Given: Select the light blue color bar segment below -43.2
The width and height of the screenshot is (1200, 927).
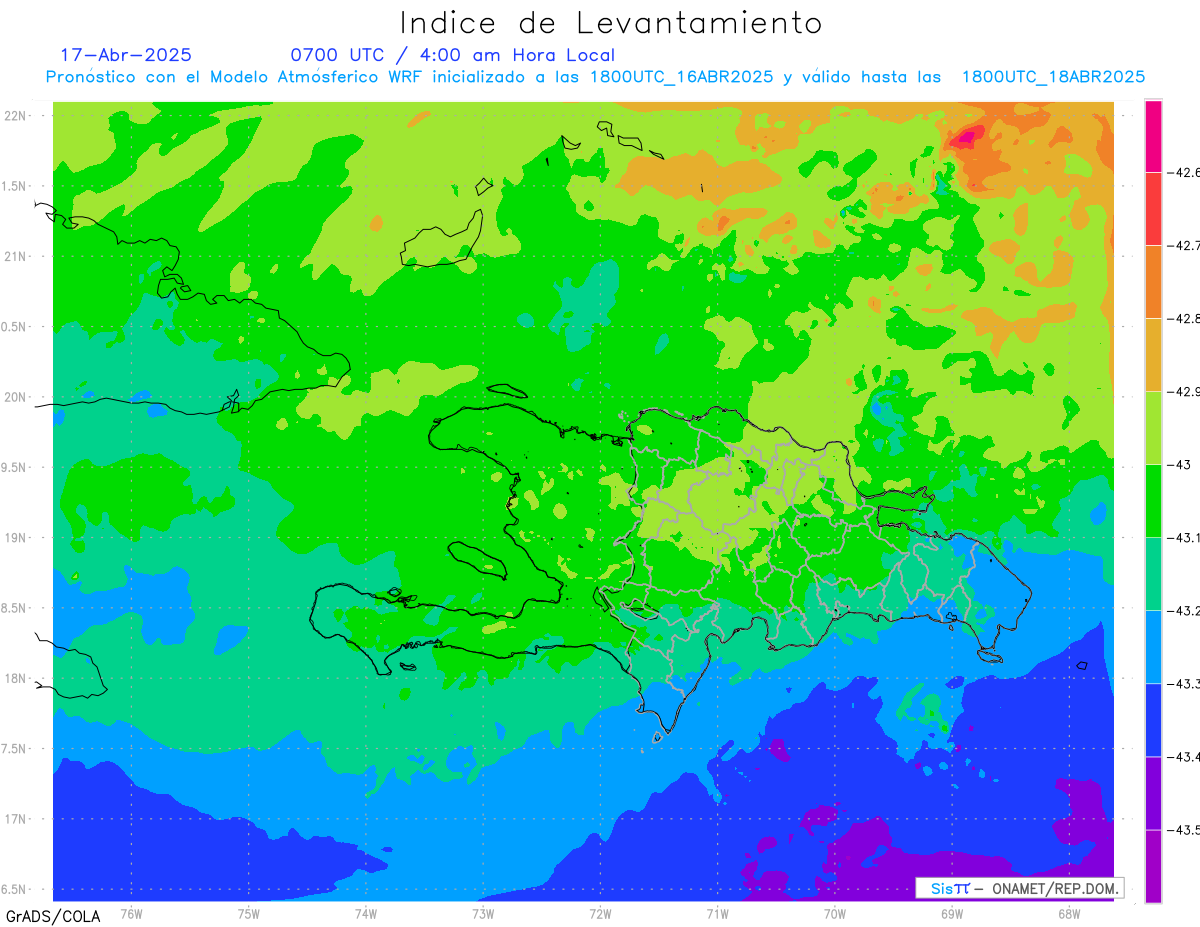Looking at the screenshot, I should click(1153, 646).
